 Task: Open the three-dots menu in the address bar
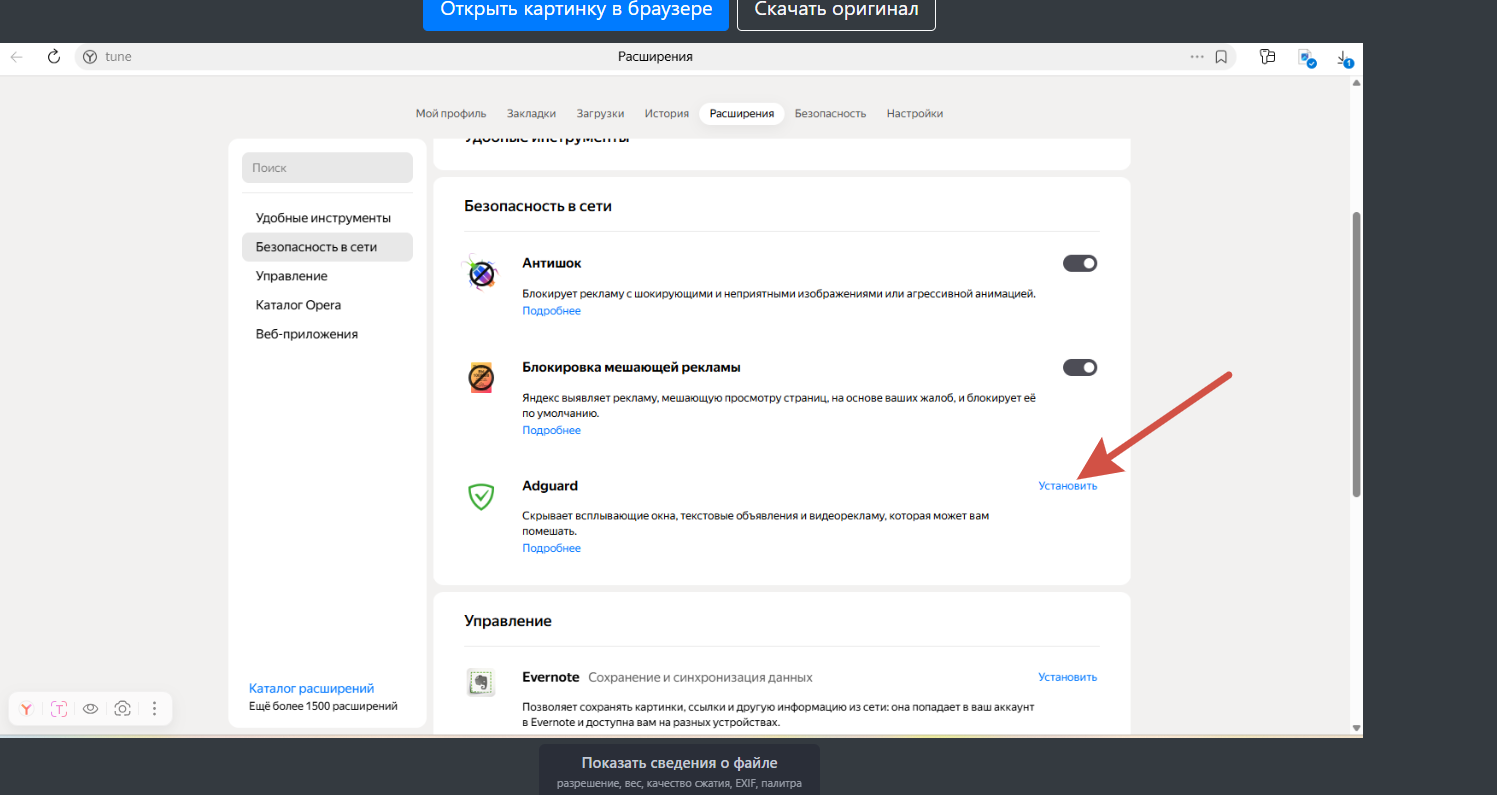(1197, 57)
